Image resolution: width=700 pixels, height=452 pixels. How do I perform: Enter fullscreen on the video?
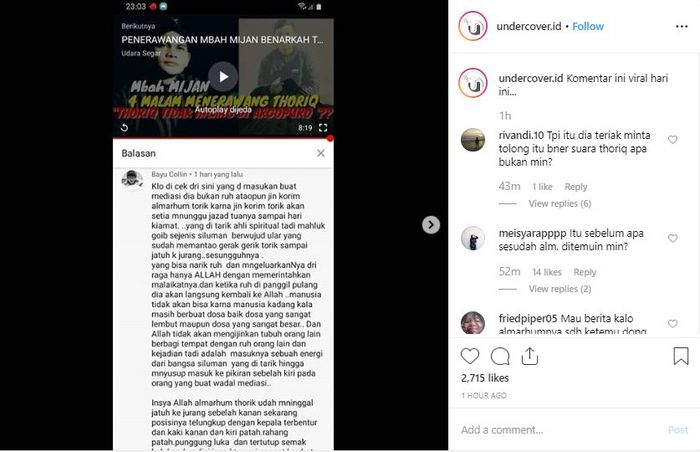323,128
